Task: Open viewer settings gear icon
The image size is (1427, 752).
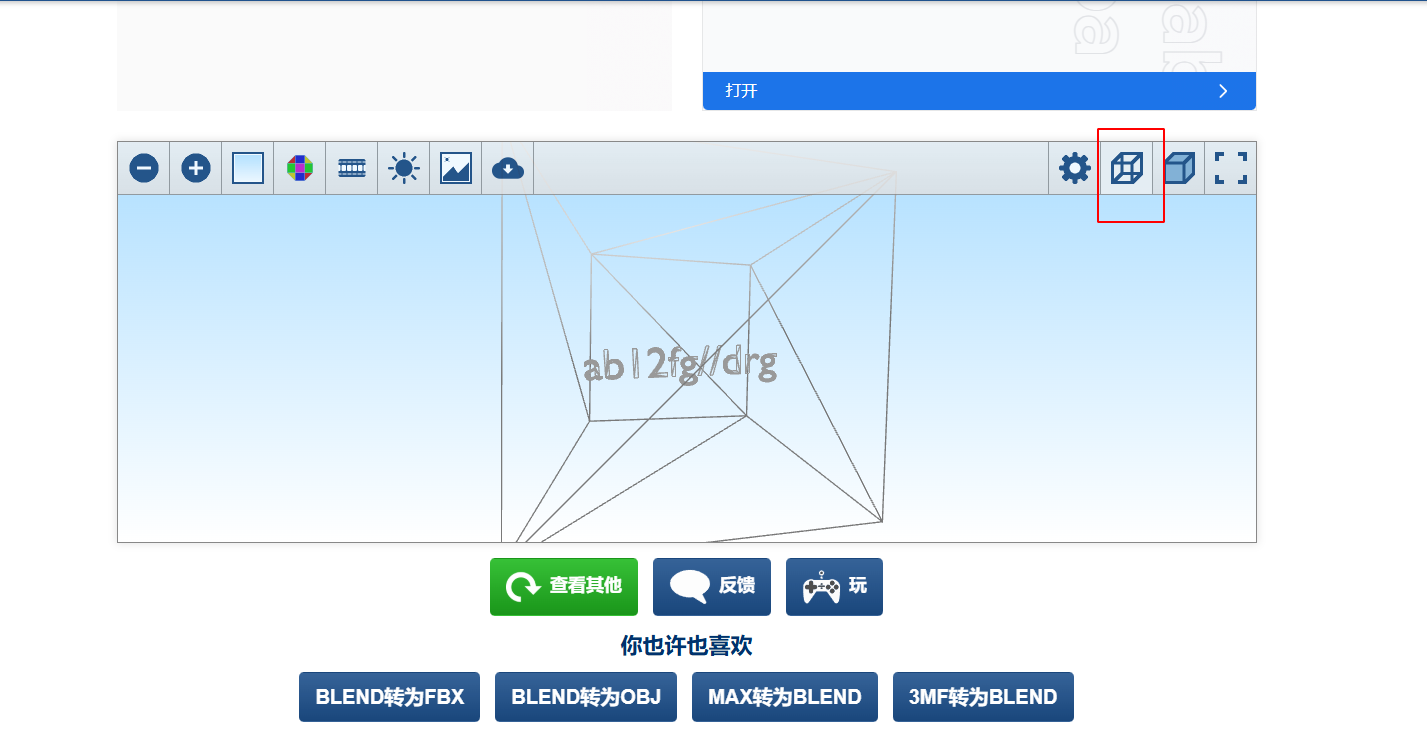Action: coord(1075,168)
